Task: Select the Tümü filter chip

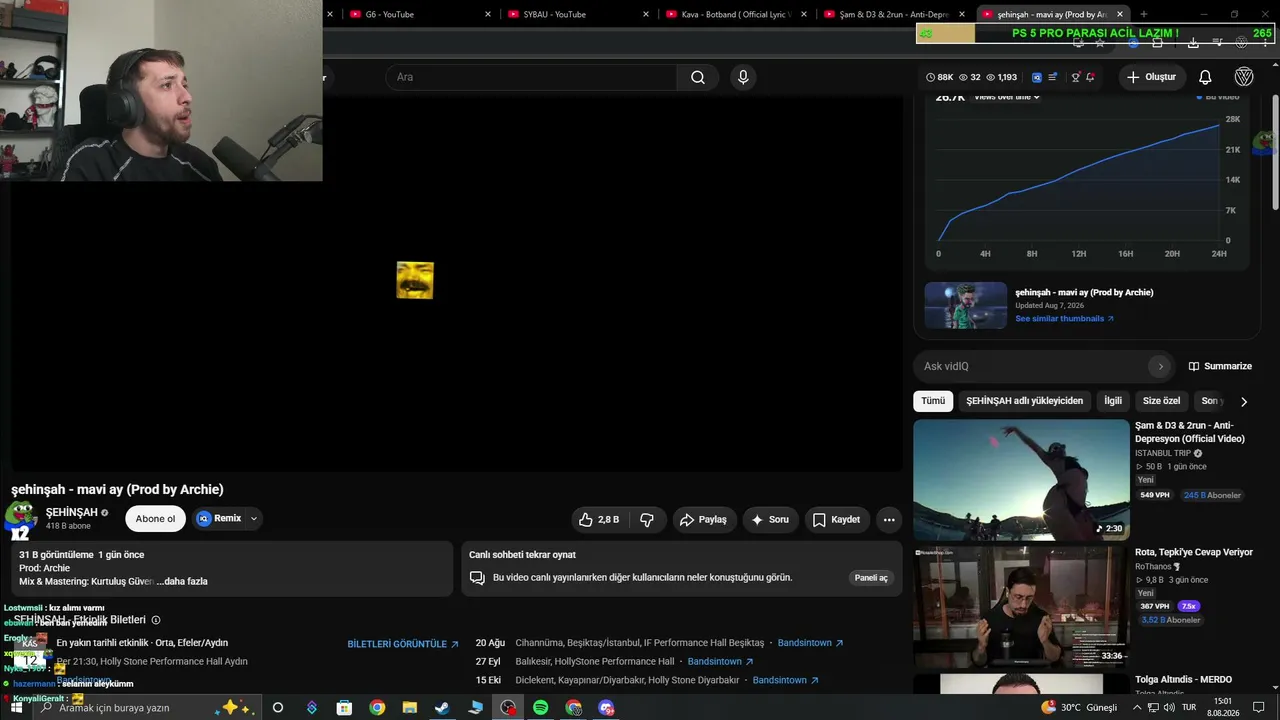Action: (x=933, y=401)
